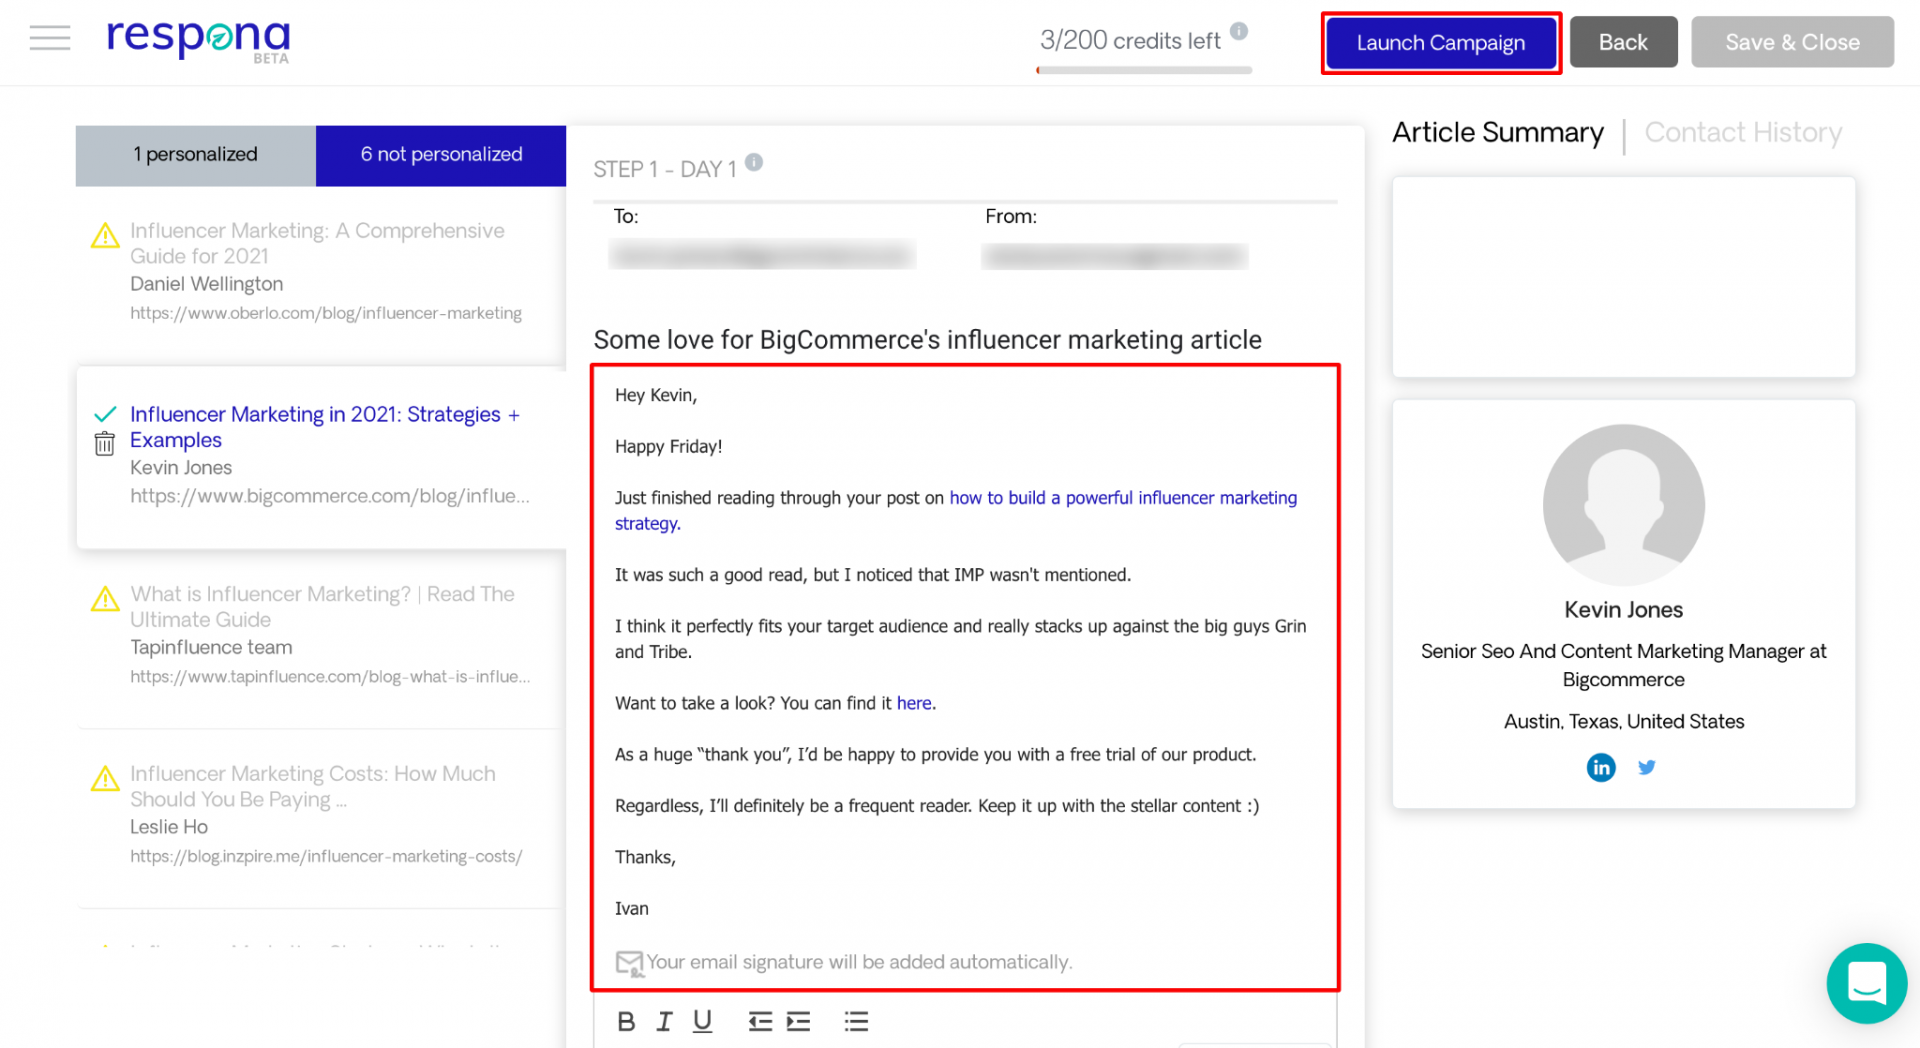Screen dimensions: 1920x1048
Task: Open Kevin Jones' Twitter profile
Action: click(1647, 767)
